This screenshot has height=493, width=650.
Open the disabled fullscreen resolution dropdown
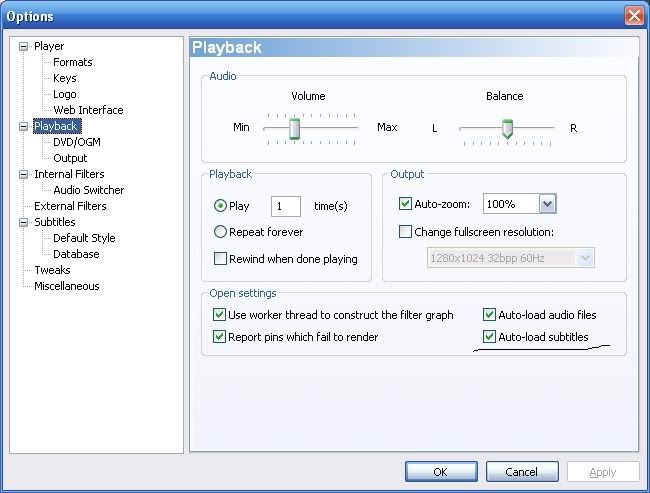tap(585, 258)
